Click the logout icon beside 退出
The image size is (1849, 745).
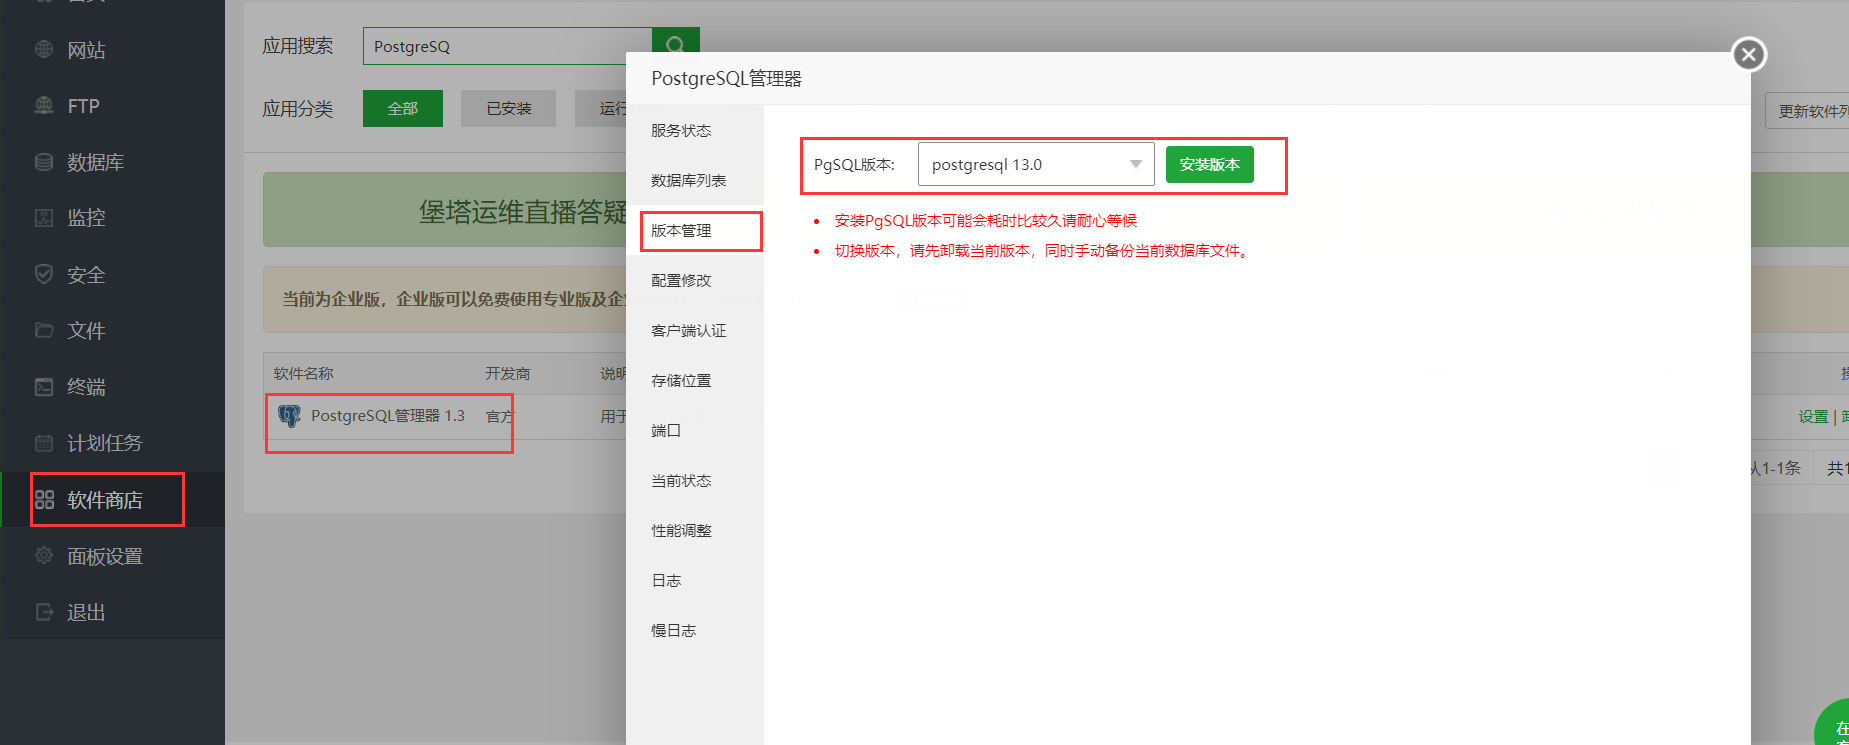[x=44, y=611]
